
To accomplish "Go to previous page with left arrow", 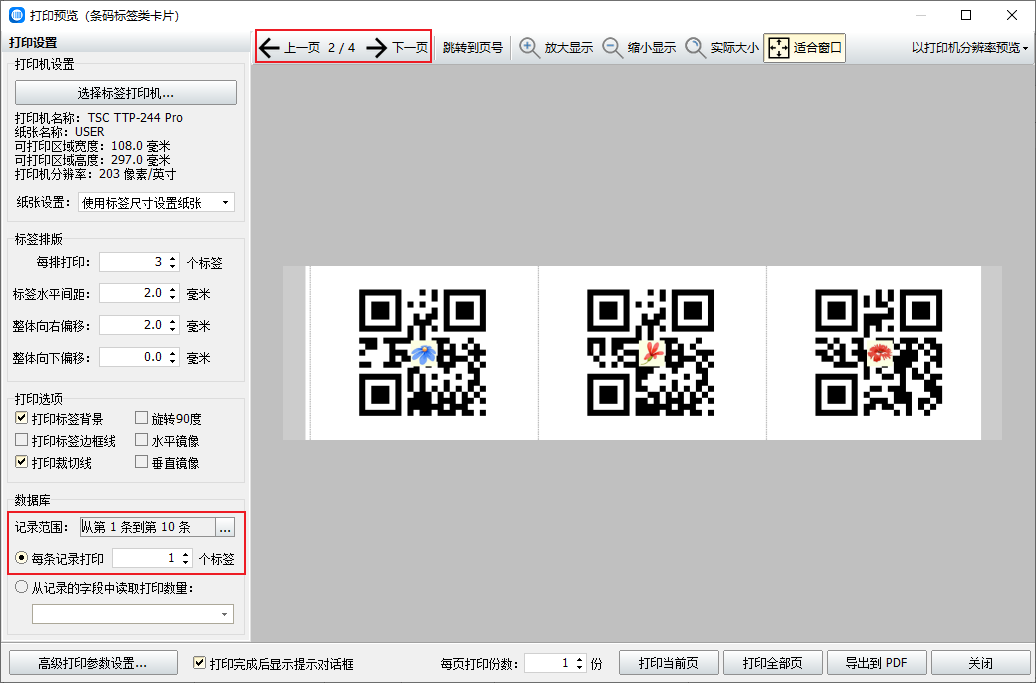I will 289,48.
